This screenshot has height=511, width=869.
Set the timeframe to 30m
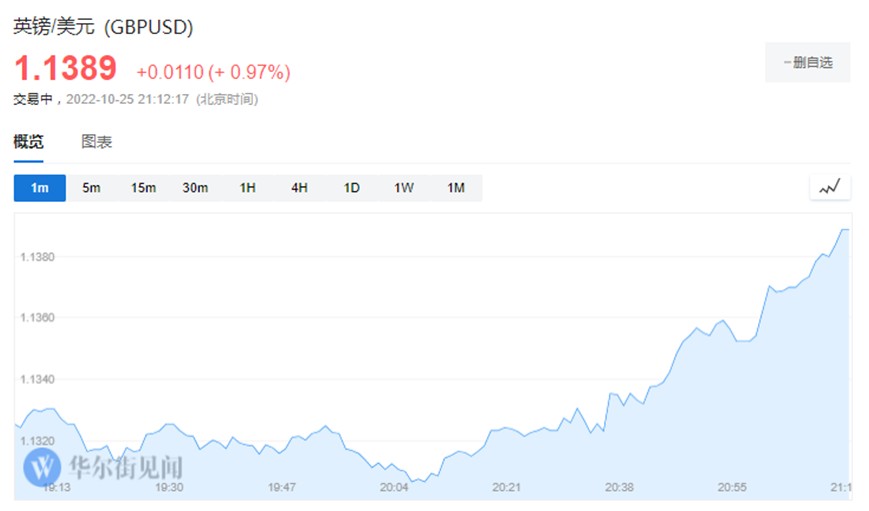195,188
